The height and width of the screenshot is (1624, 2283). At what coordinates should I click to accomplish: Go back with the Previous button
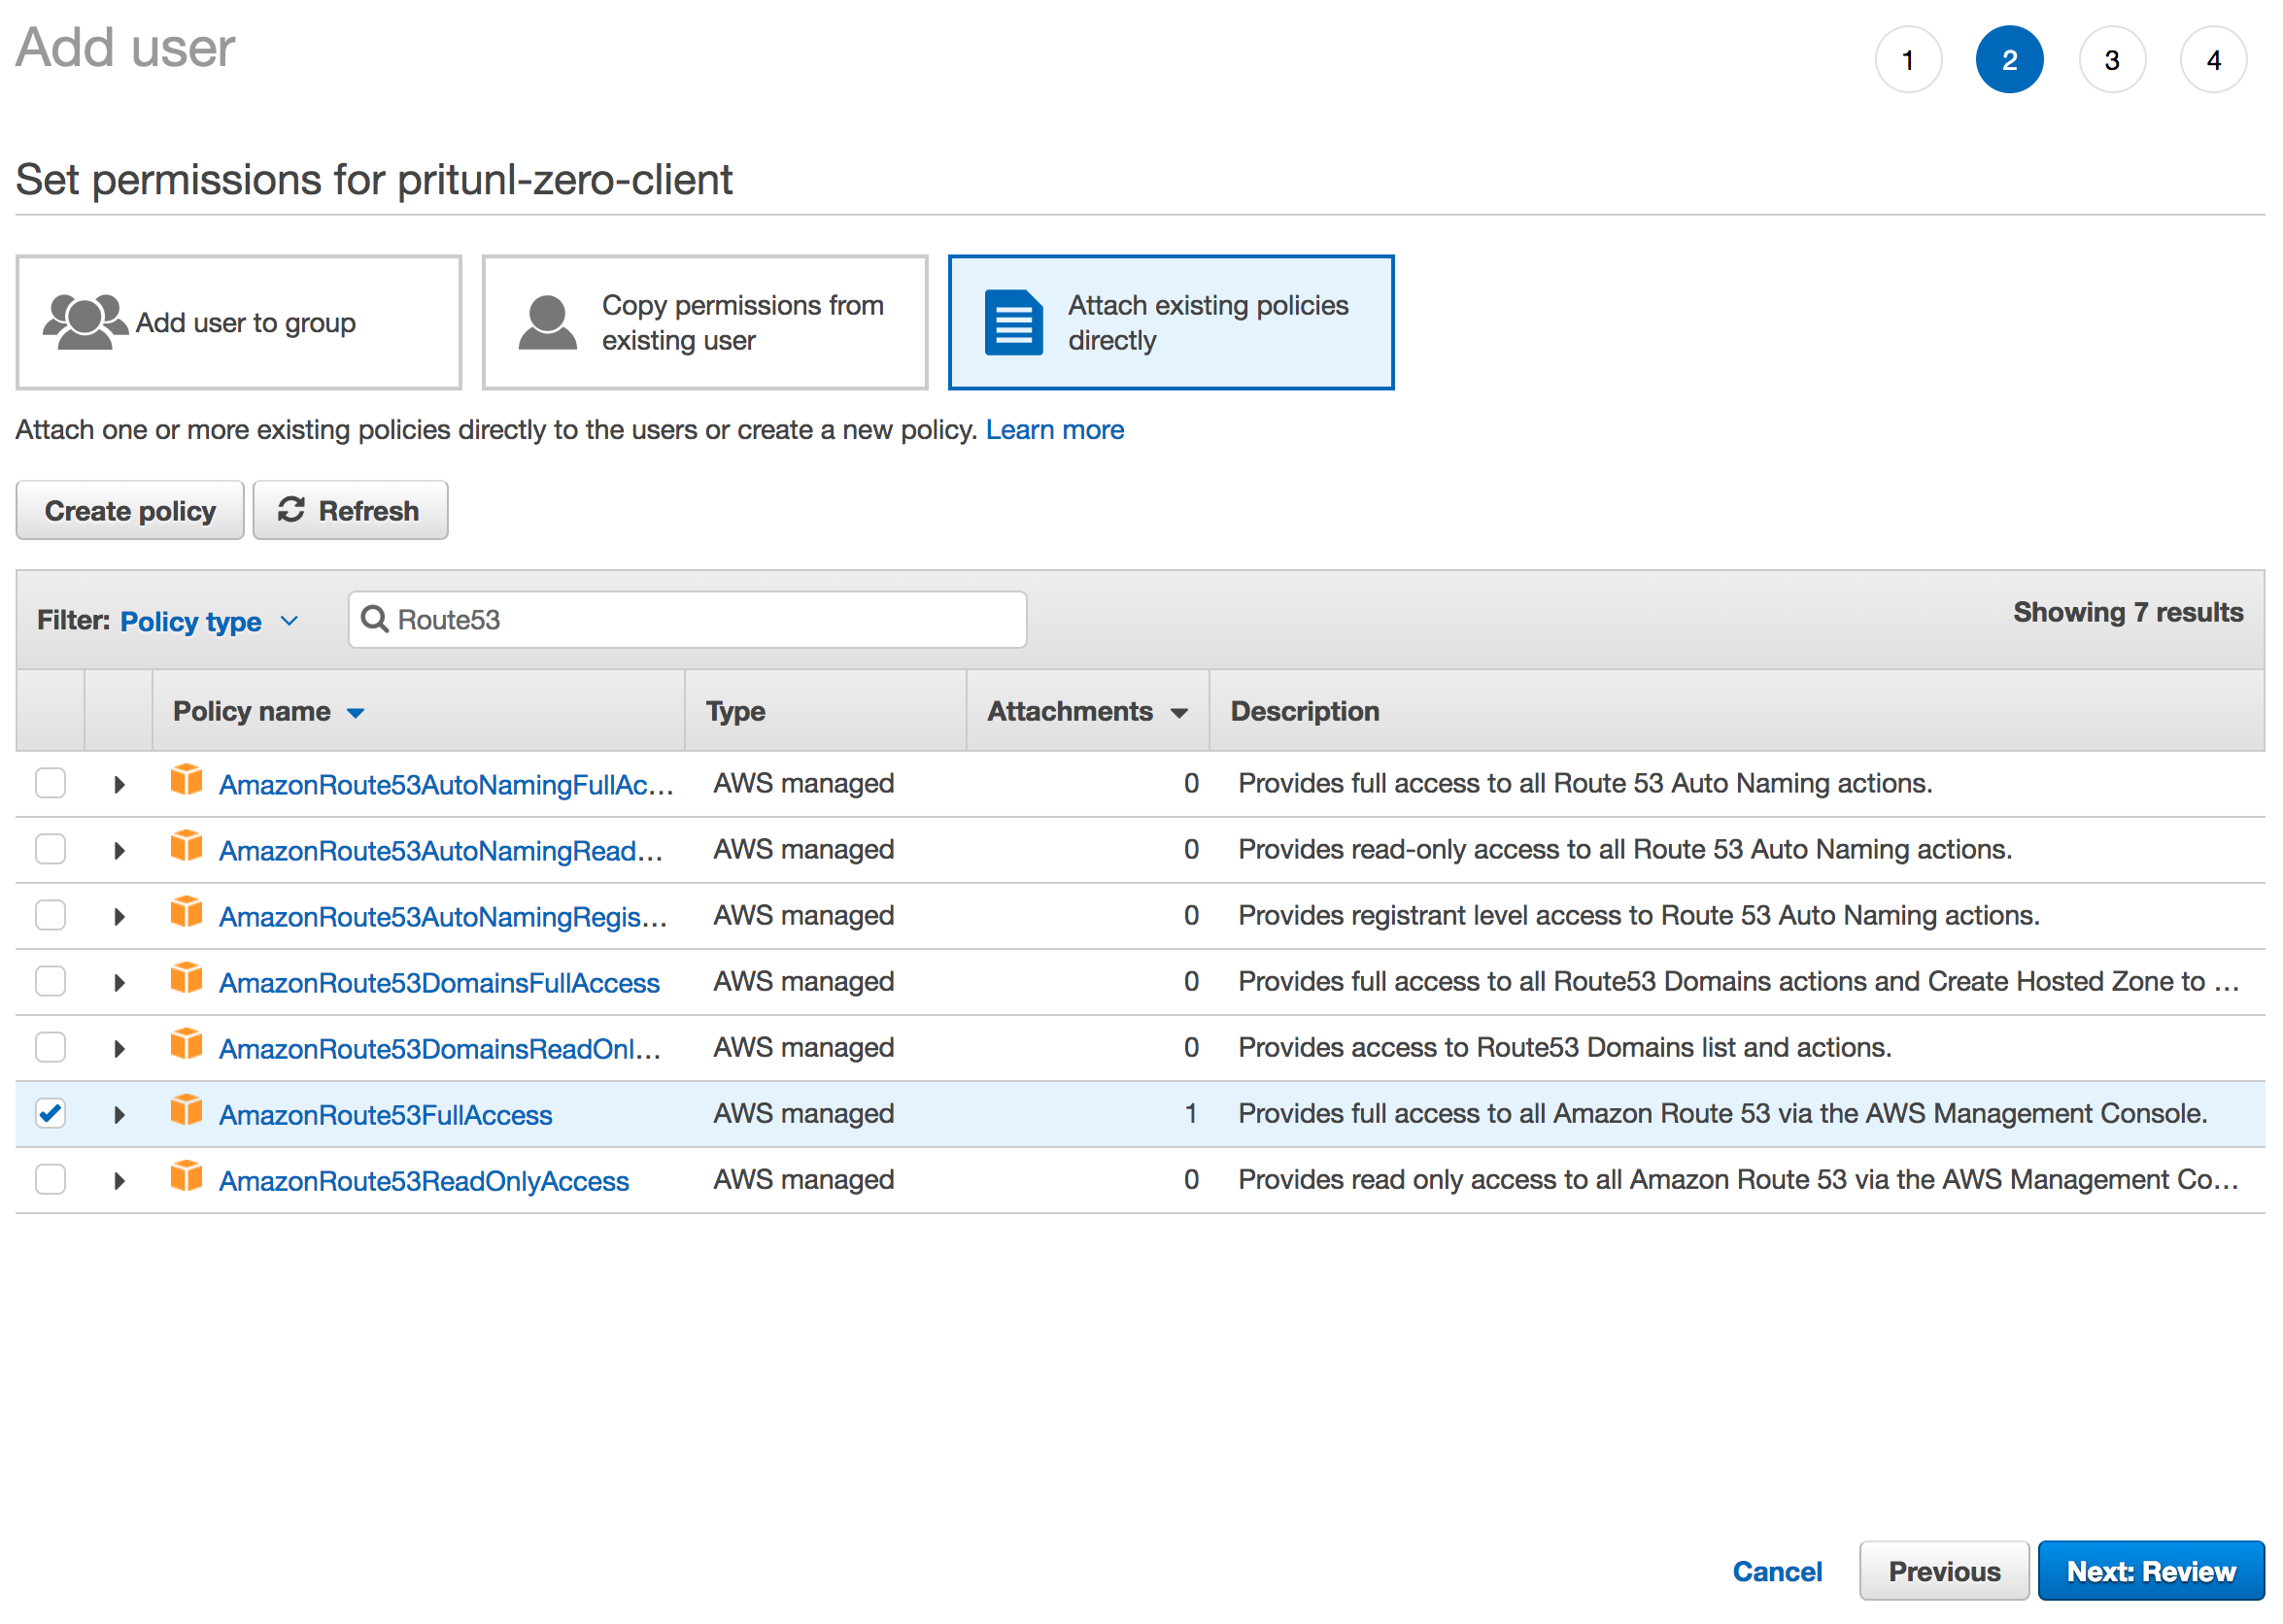(x=1944, y=1571)
